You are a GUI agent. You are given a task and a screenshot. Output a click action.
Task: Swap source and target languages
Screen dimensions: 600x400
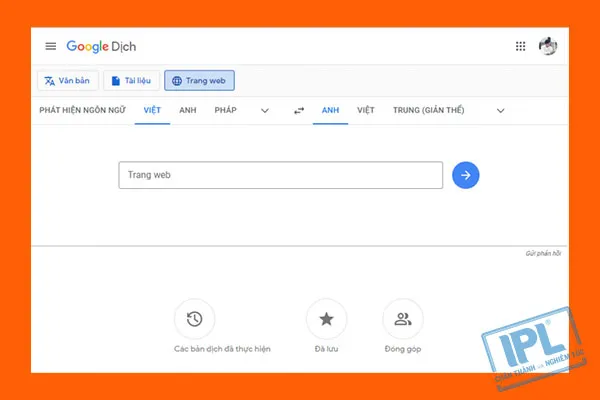299,111
